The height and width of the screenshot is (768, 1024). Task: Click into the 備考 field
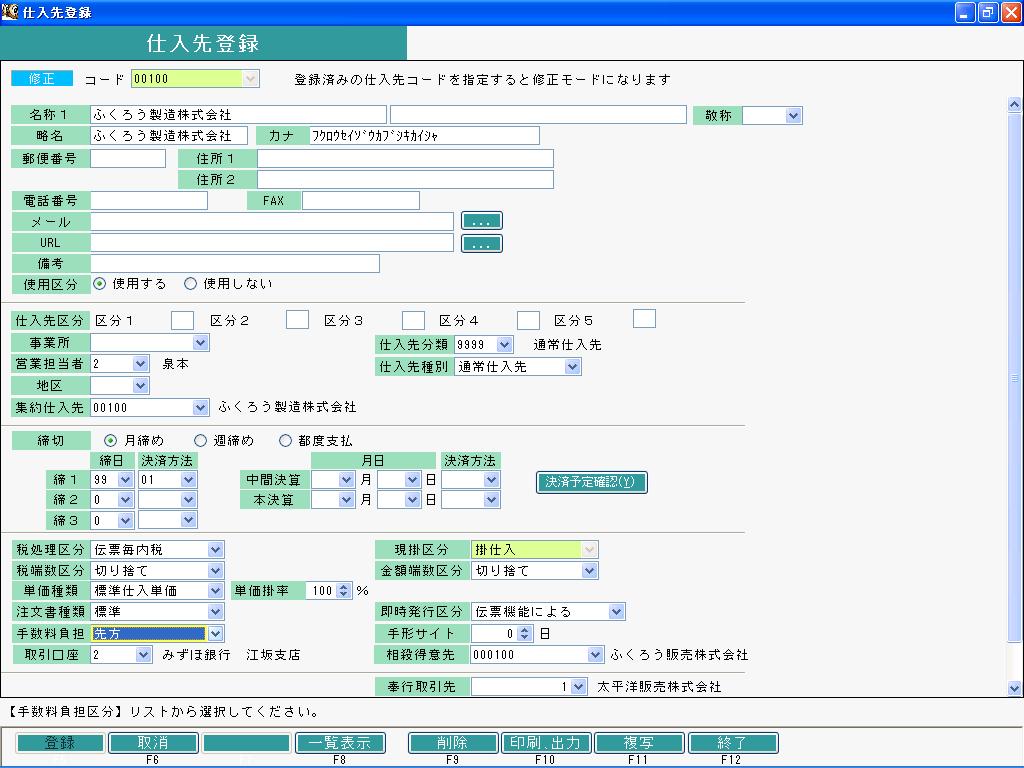click(235, 263)
